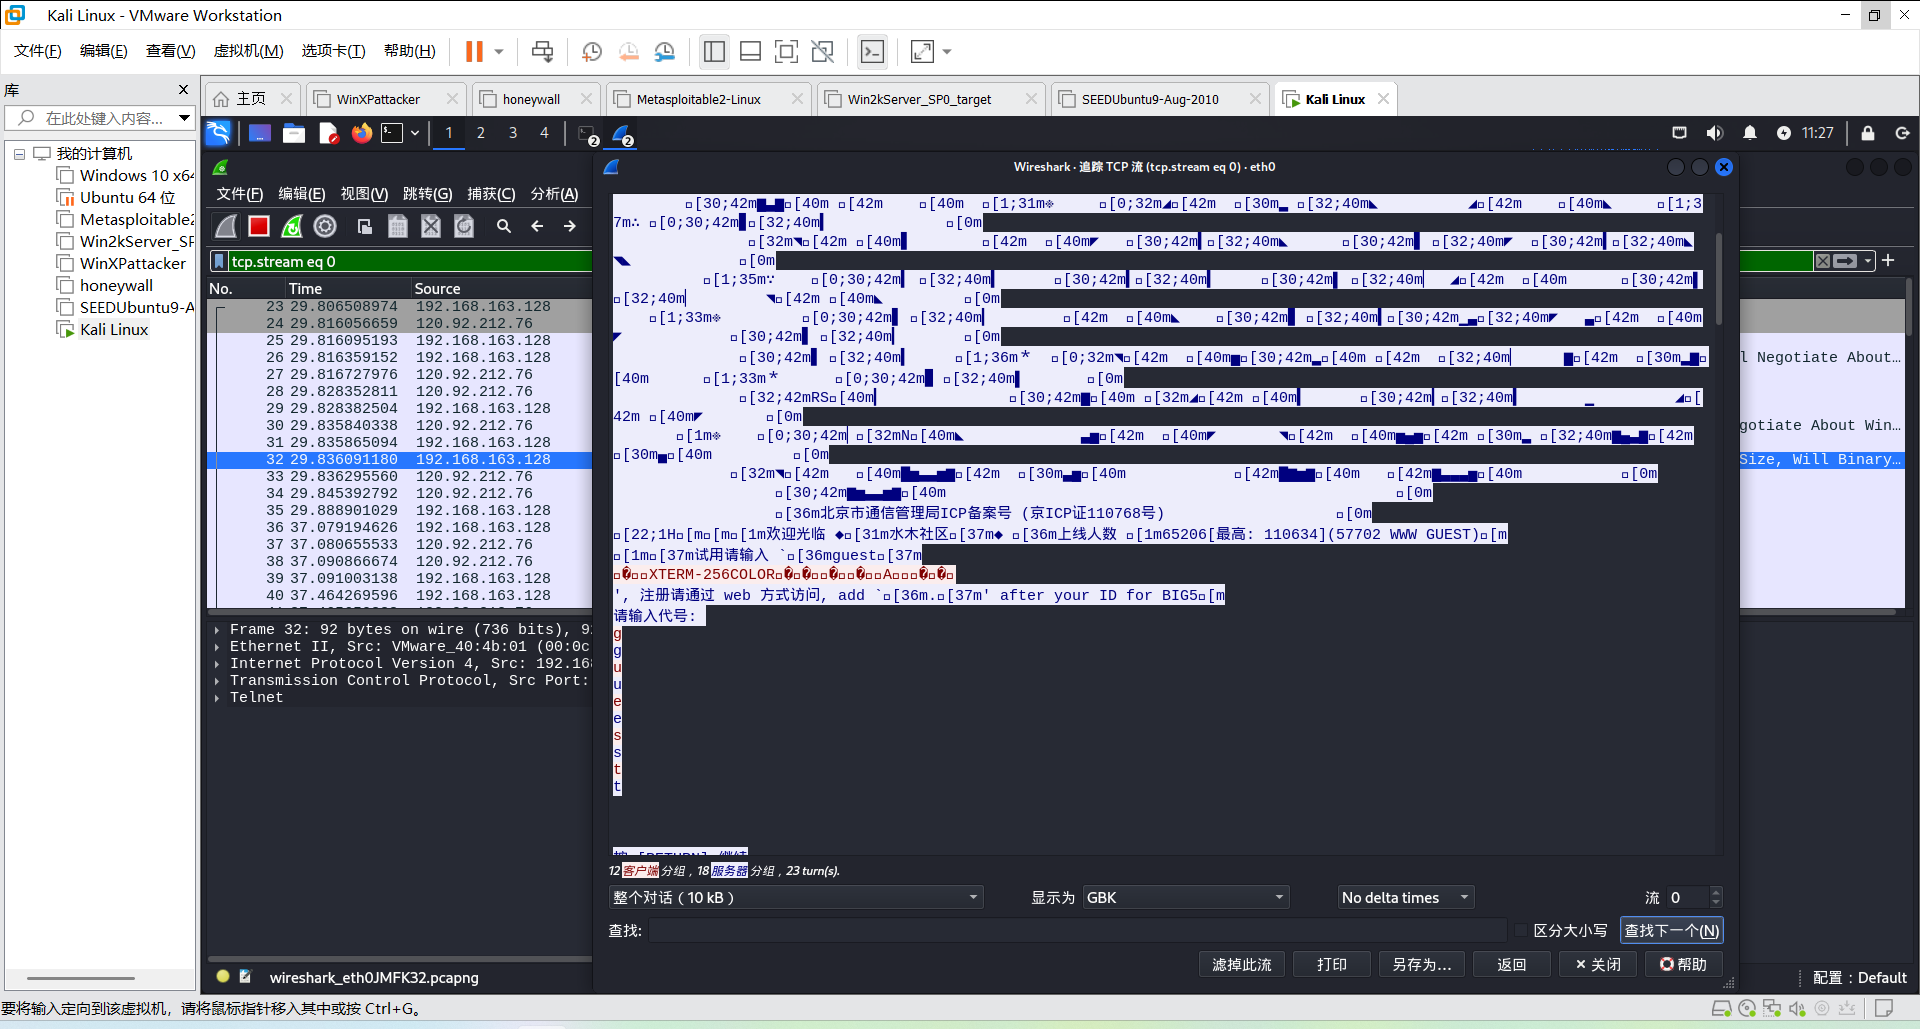Click the 另存为… save as button
The height and width of the screenshot is (1029, 1920).
[1422, 965]
